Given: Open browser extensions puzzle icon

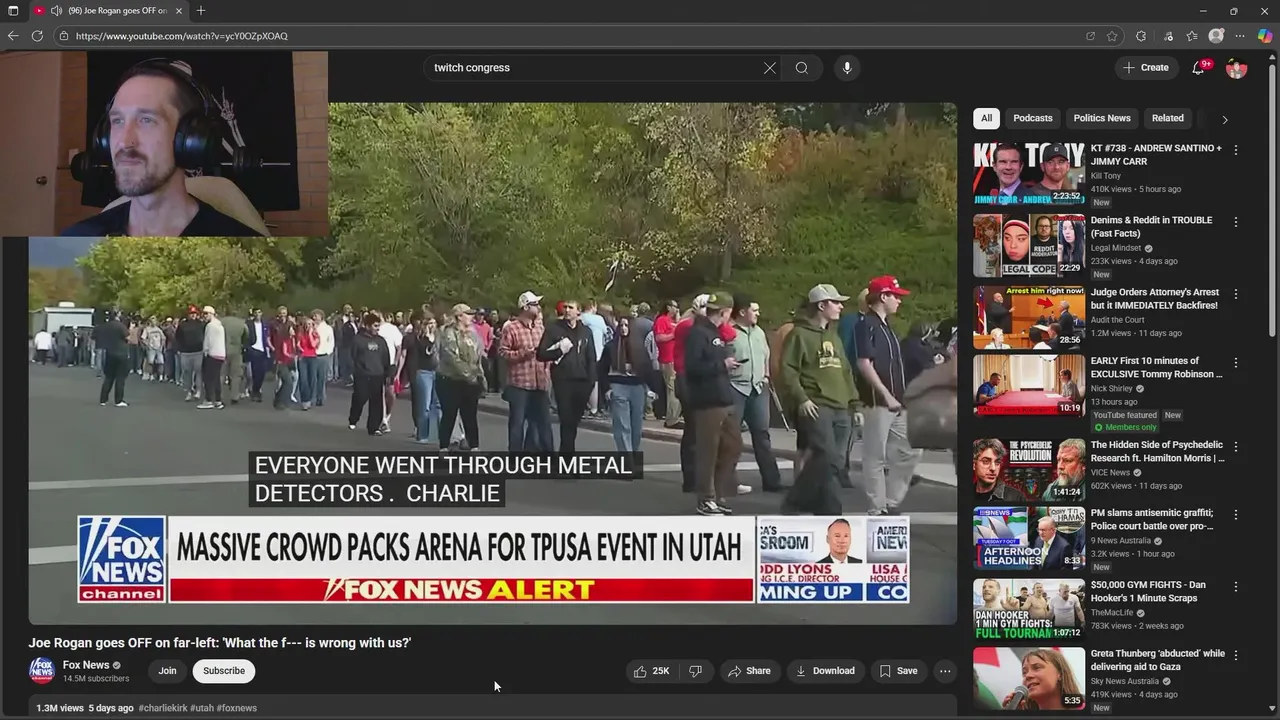Looking at the screenshot, I should click(x=1141, y=36).
